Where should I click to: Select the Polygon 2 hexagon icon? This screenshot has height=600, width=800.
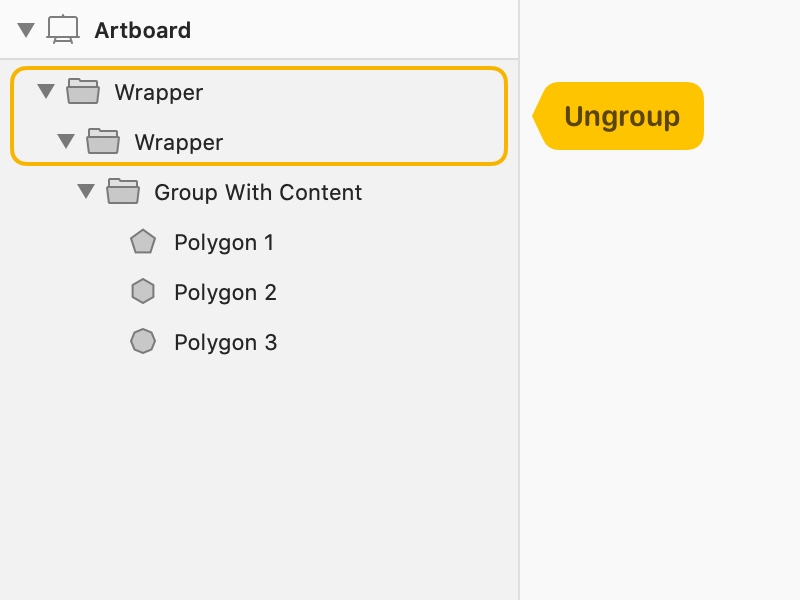point(143,291)
